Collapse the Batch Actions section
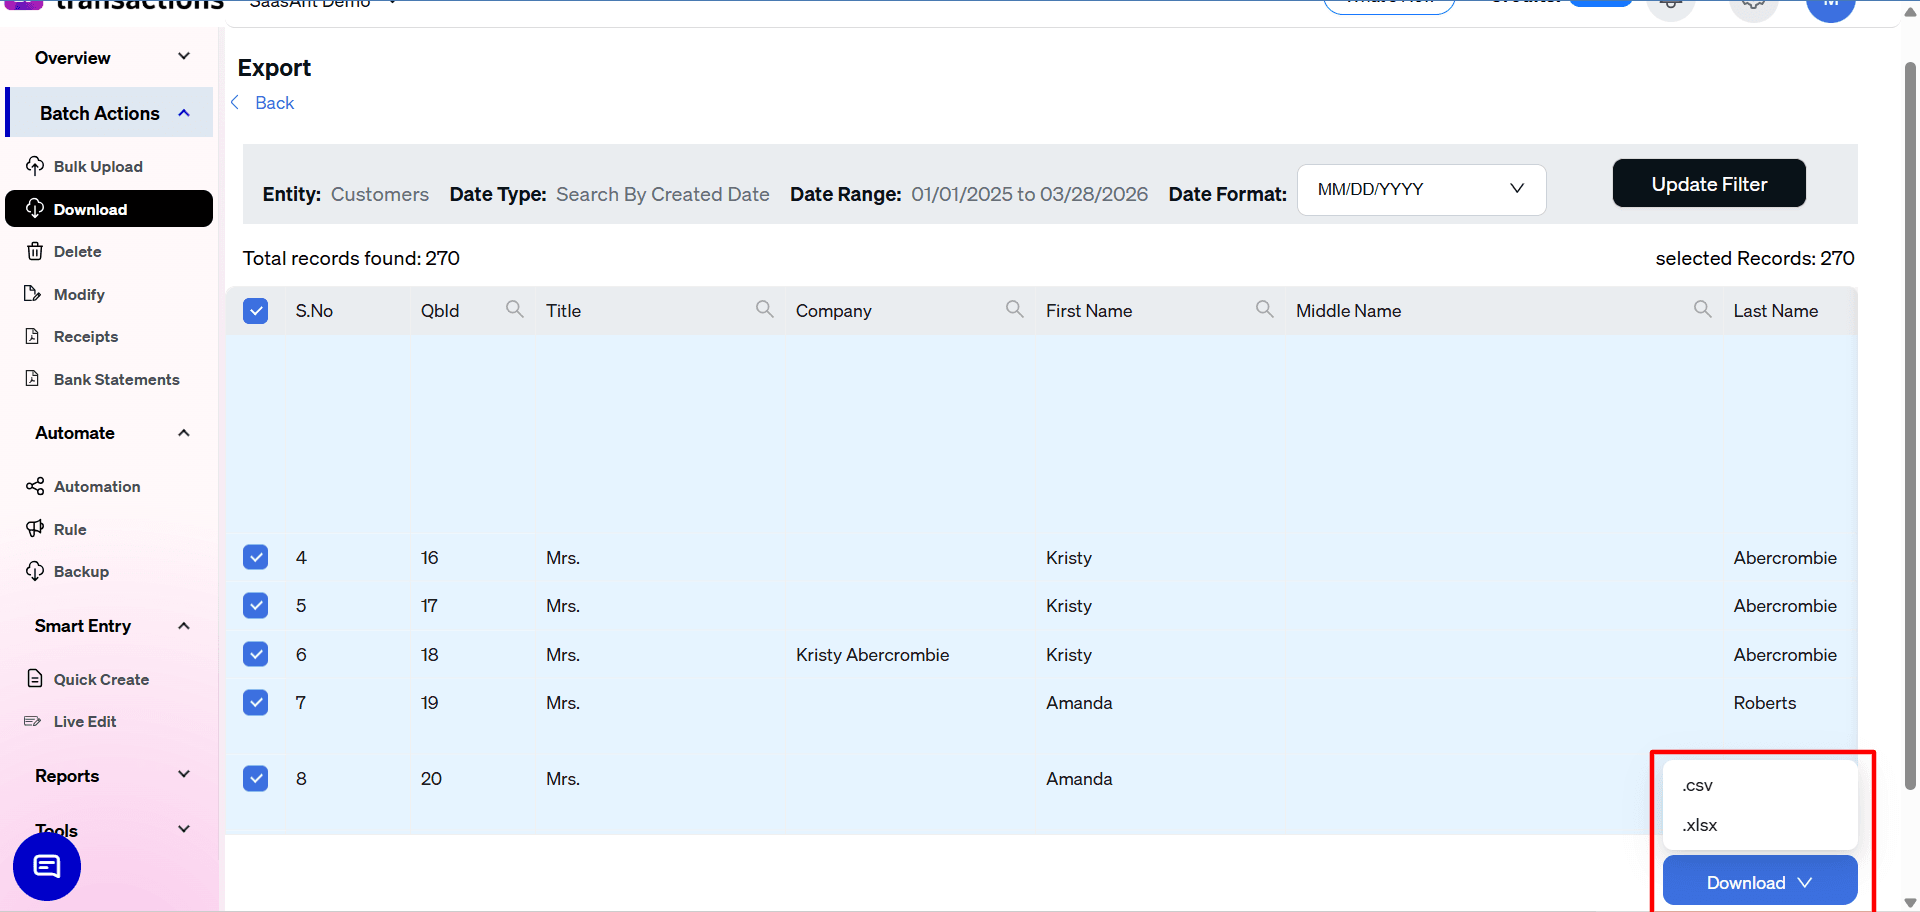This screenshot has width=1920, height=912. (x=110, y=112)
